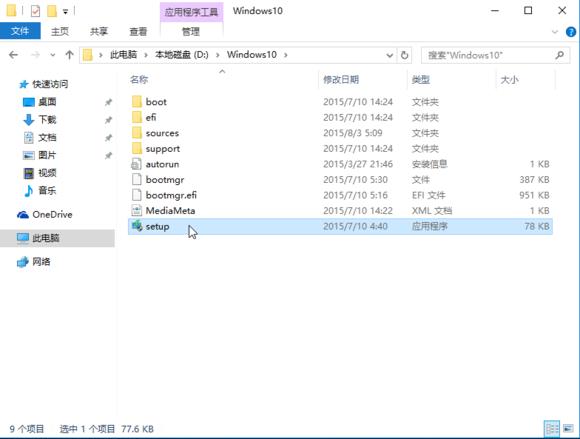Open the 主页 ribbon tab

pyautogui.click(x=60, y=31)
